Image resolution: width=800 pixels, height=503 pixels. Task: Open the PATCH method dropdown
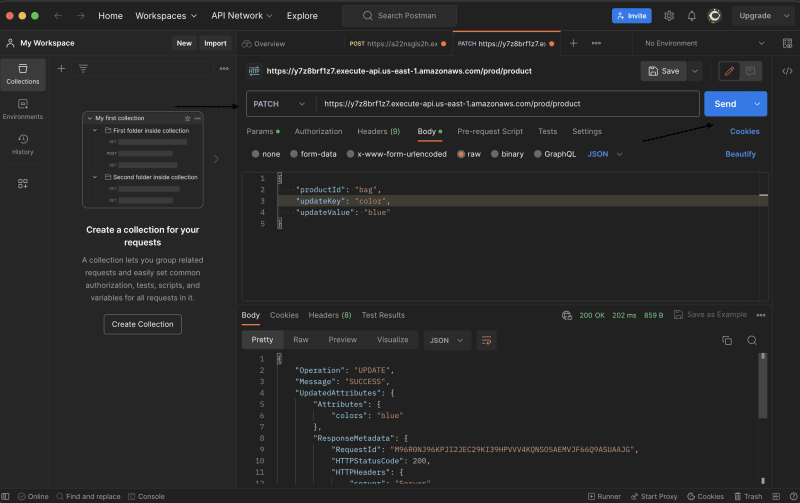280,104
